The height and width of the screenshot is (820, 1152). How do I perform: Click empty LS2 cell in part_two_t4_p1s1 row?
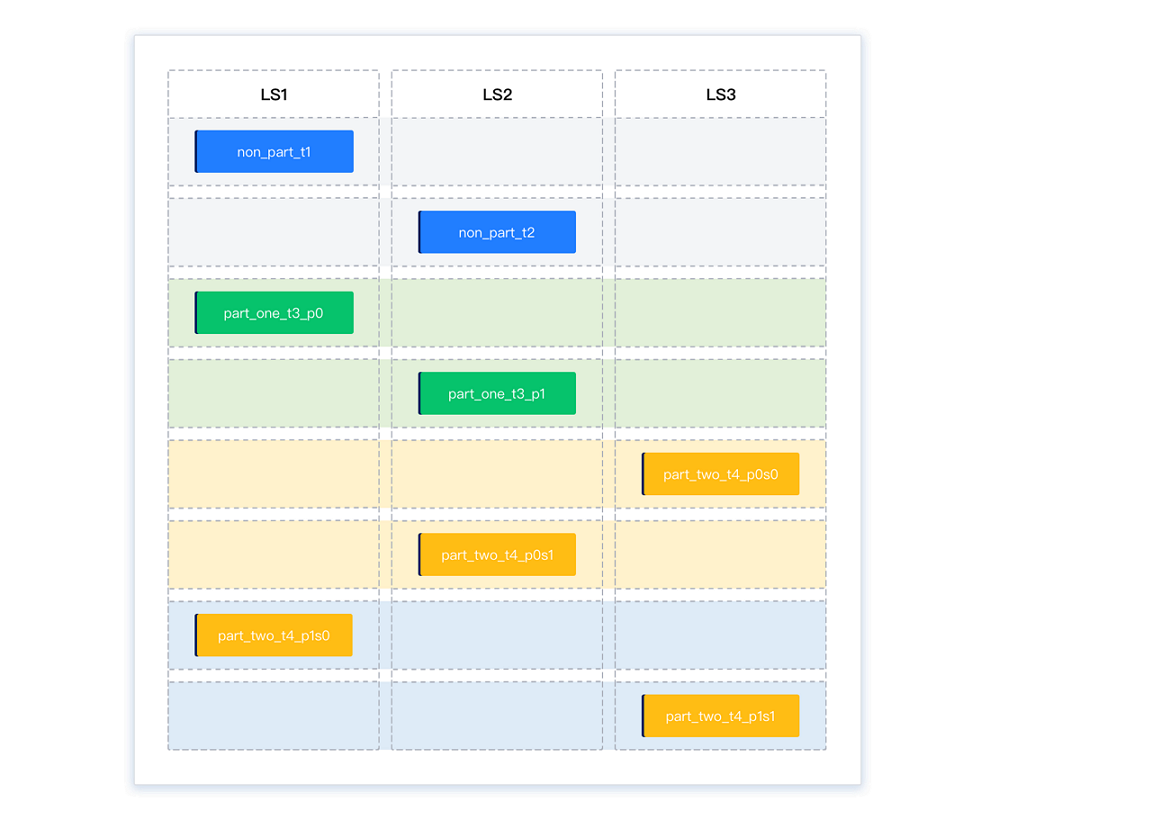click(x=497, y=716)
